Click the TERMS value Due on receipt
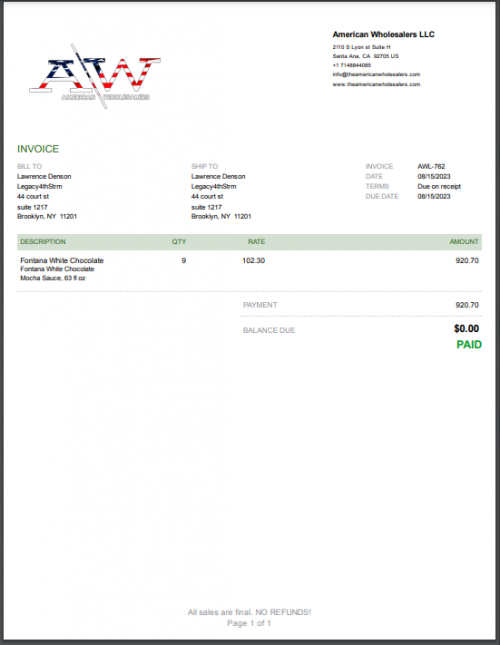The image size is (500, 645). [x=439, y=186]
